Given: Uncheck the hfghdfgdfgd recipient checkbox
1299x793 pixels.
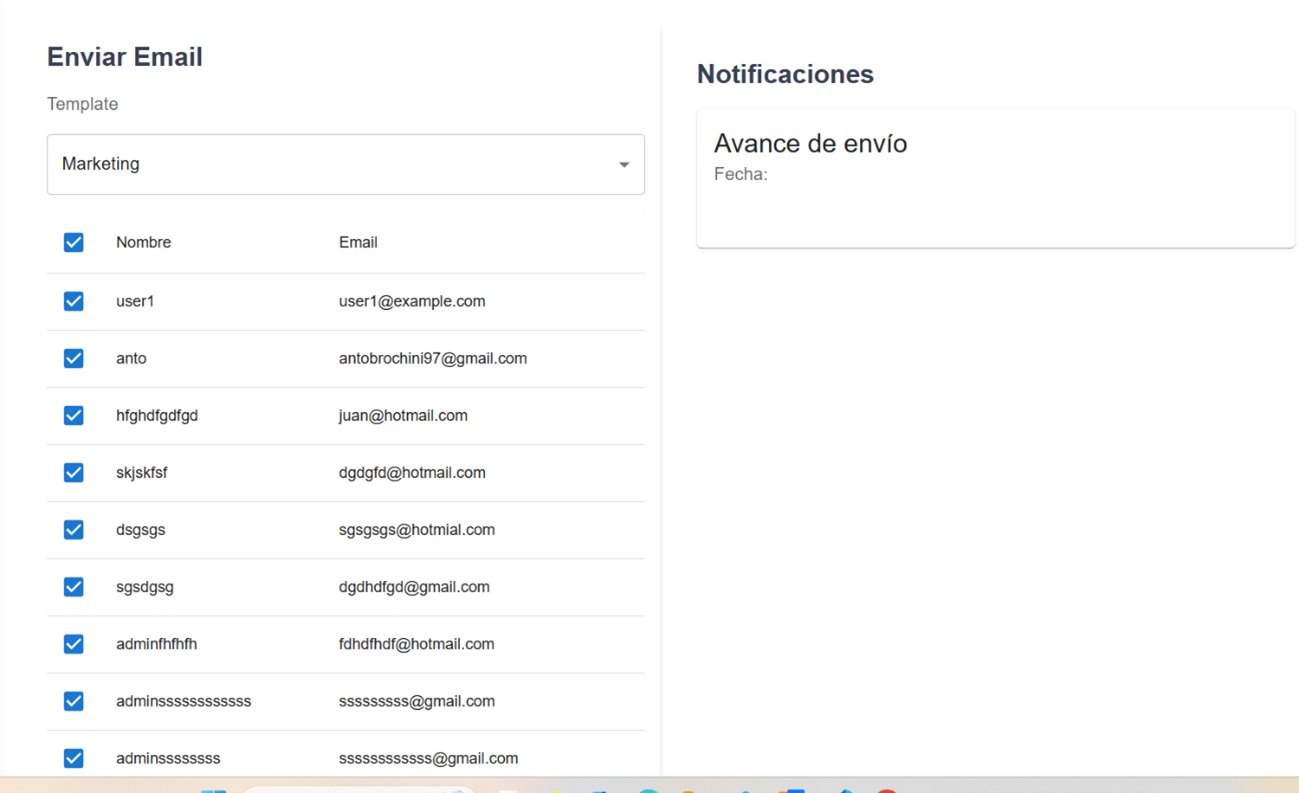Looking at the screenshot, I should tap(73, 415).
